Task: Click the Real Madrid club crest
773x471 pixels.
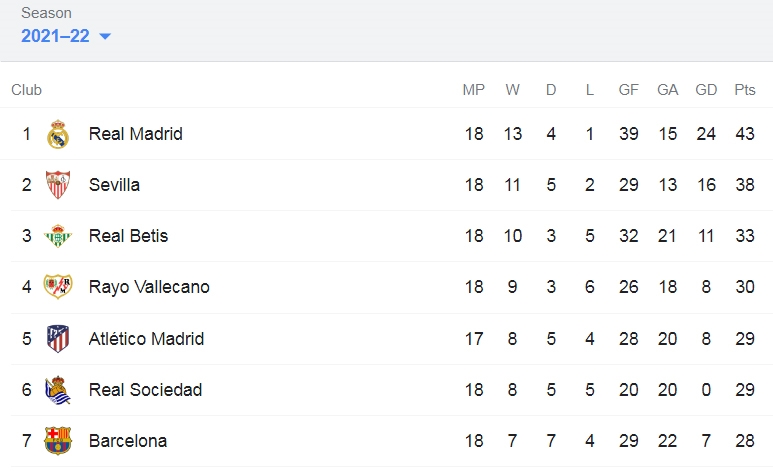Action: coord(58,134)
